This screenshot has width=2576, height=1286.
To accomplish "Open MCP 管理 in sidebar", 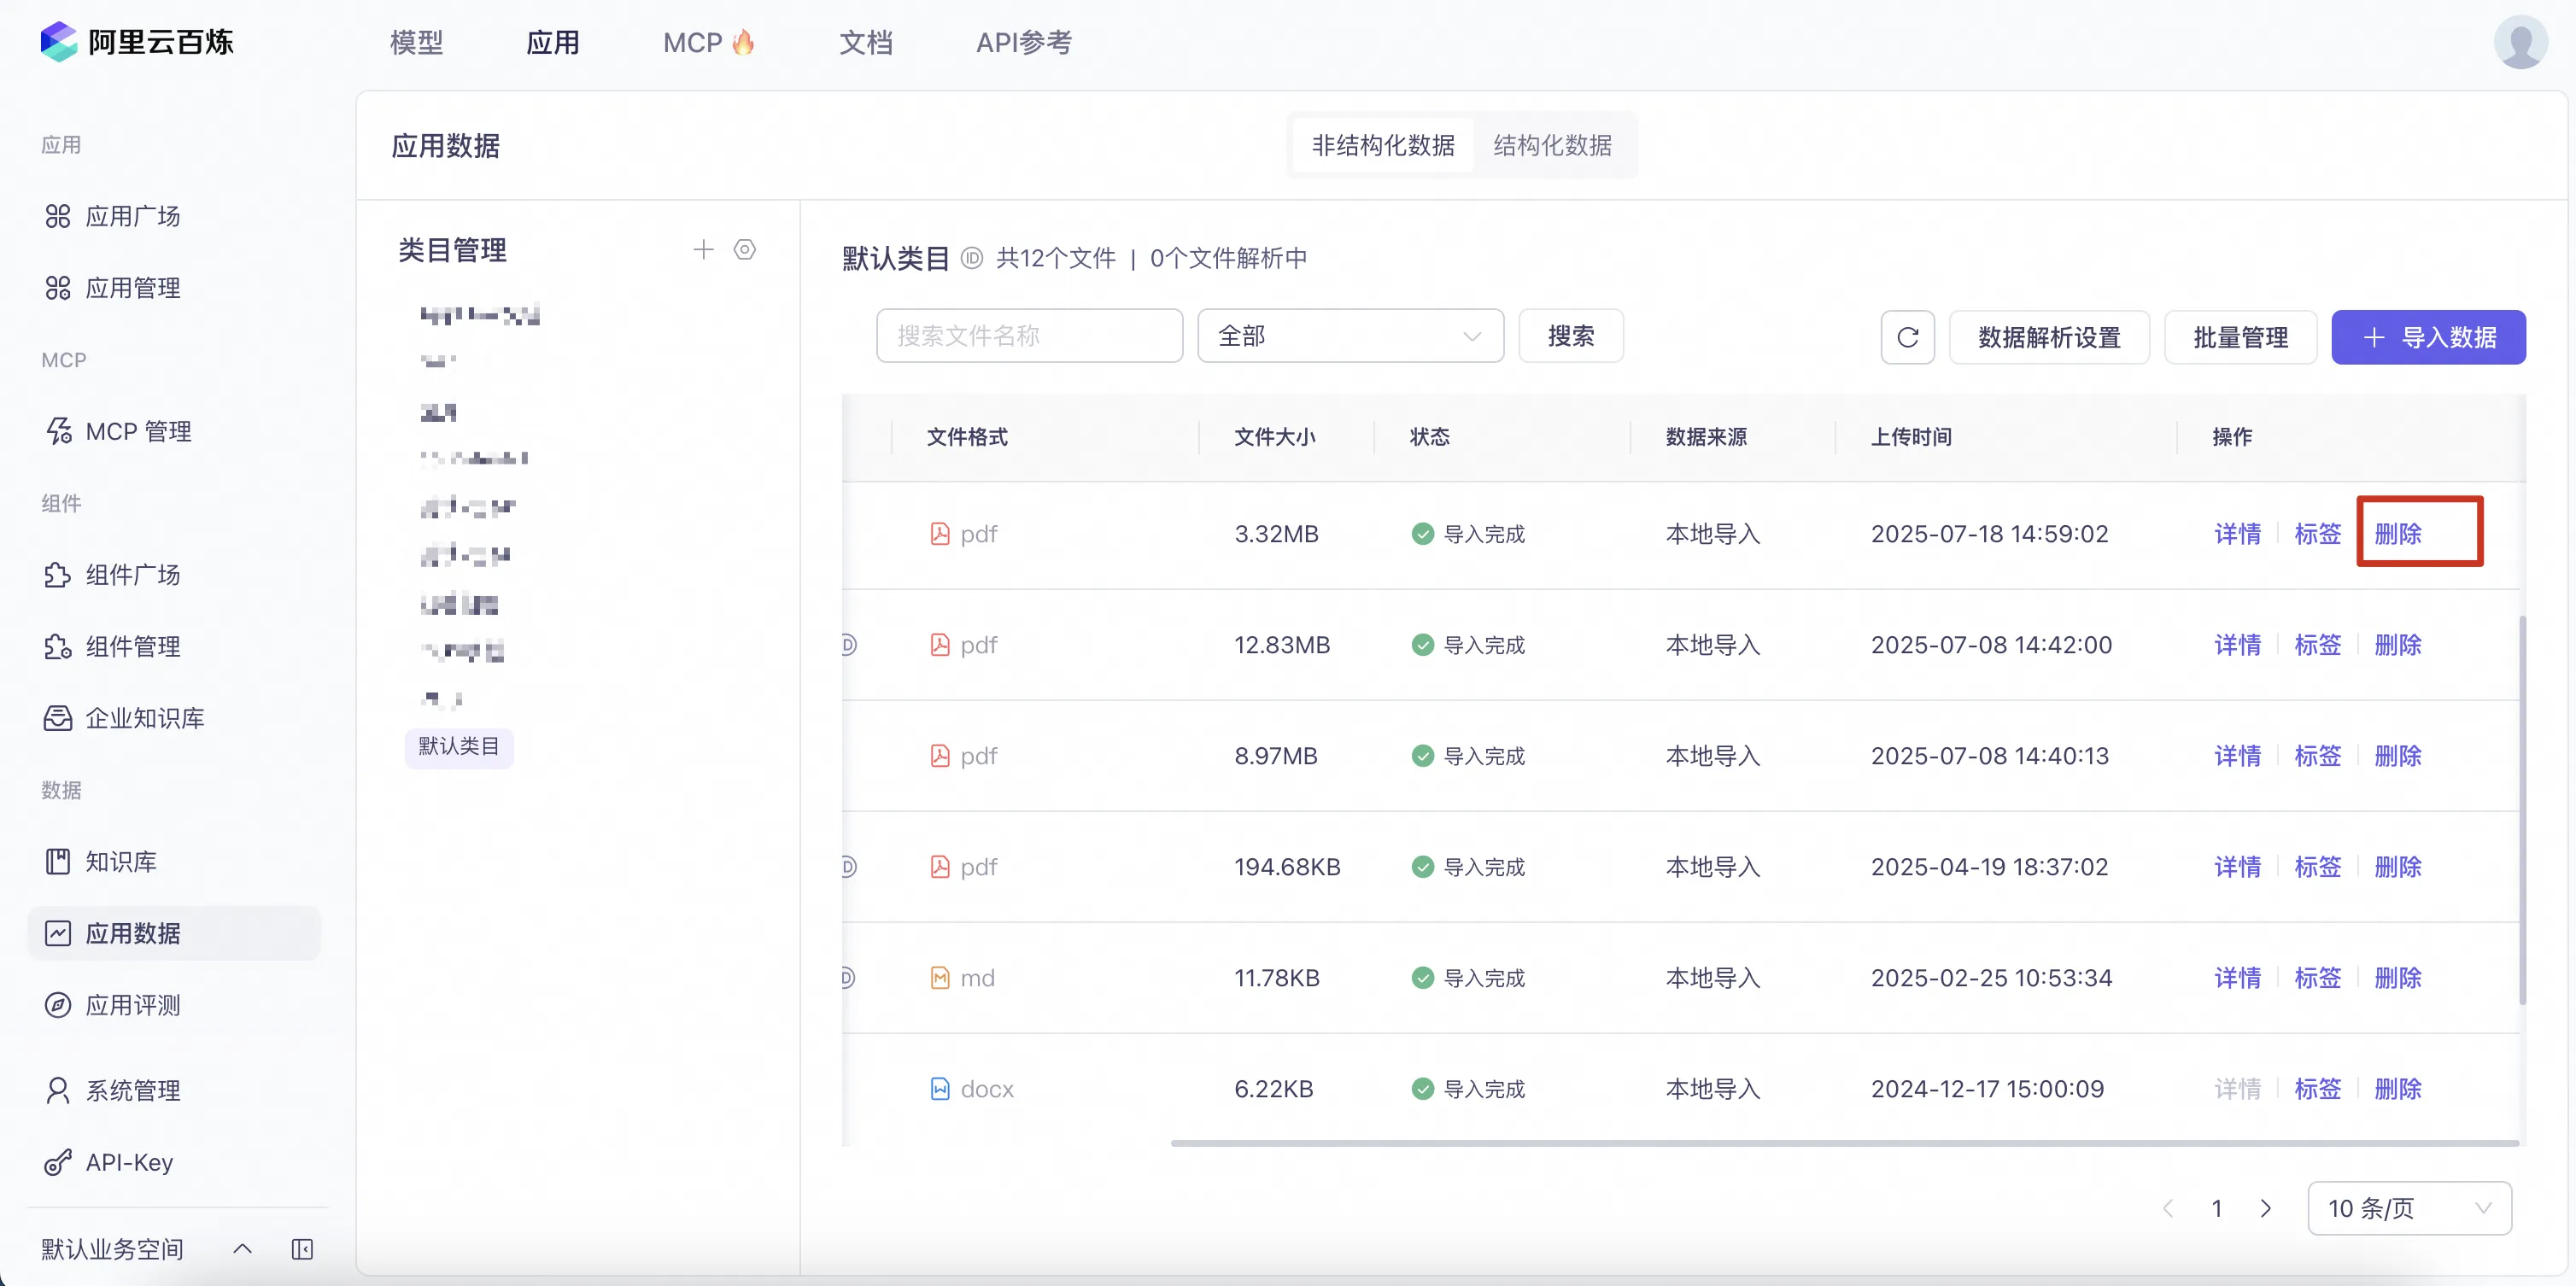I will (138, 431).
